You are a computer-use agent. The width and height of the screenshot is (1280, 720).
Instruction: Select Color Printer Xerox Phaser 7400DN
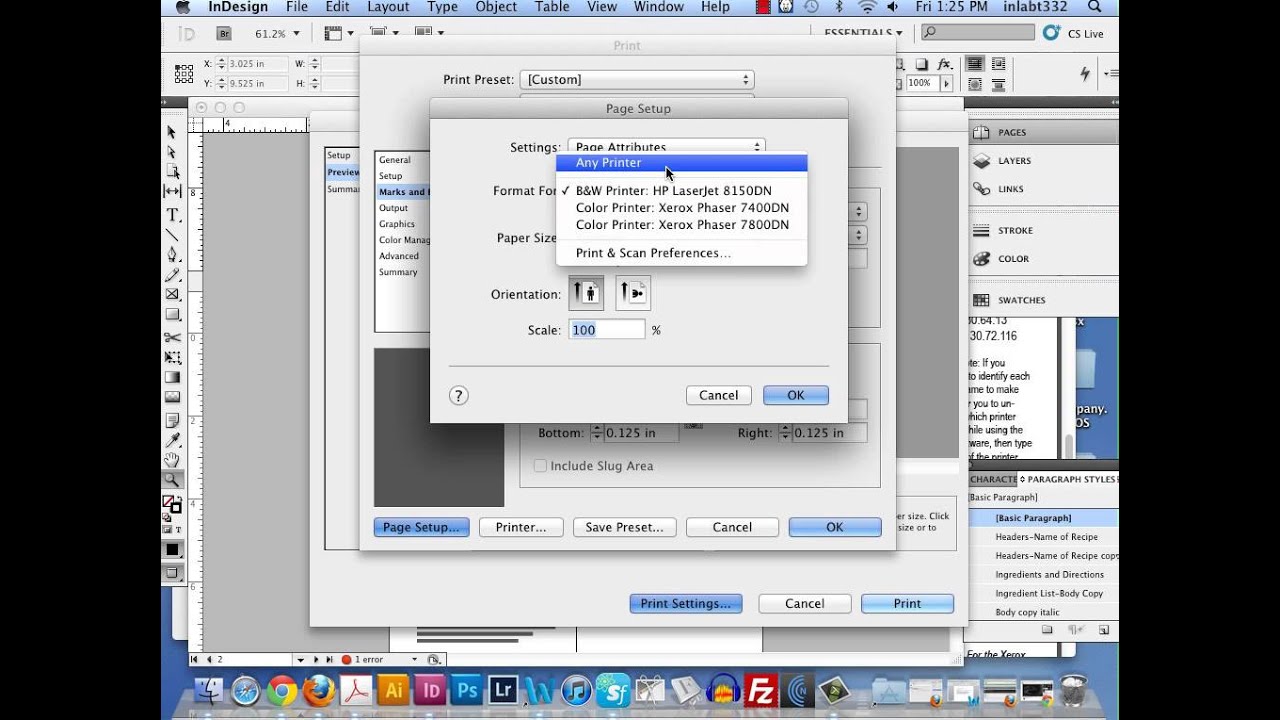[681, 207]
